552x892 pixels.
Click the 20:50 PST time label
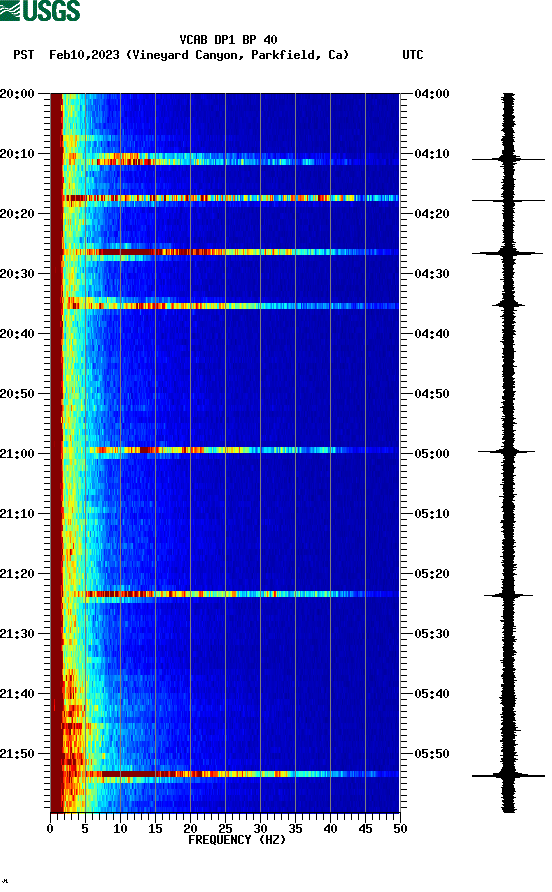tap(18, 394)
